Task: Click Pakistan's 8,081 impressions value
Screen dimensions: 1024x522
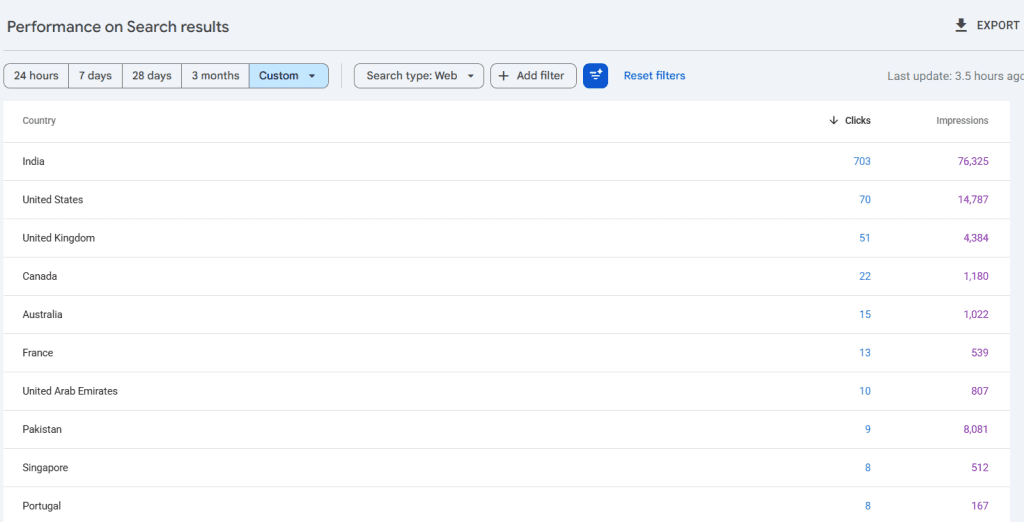Action: click(x=976, y=429)
